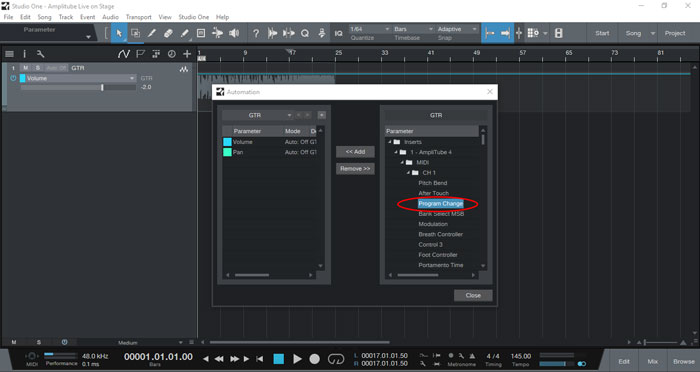This screenshot has width=700, height=372.
Task: Select the Arrow tool in the toolbar
Action: click(x=119, y=33)
